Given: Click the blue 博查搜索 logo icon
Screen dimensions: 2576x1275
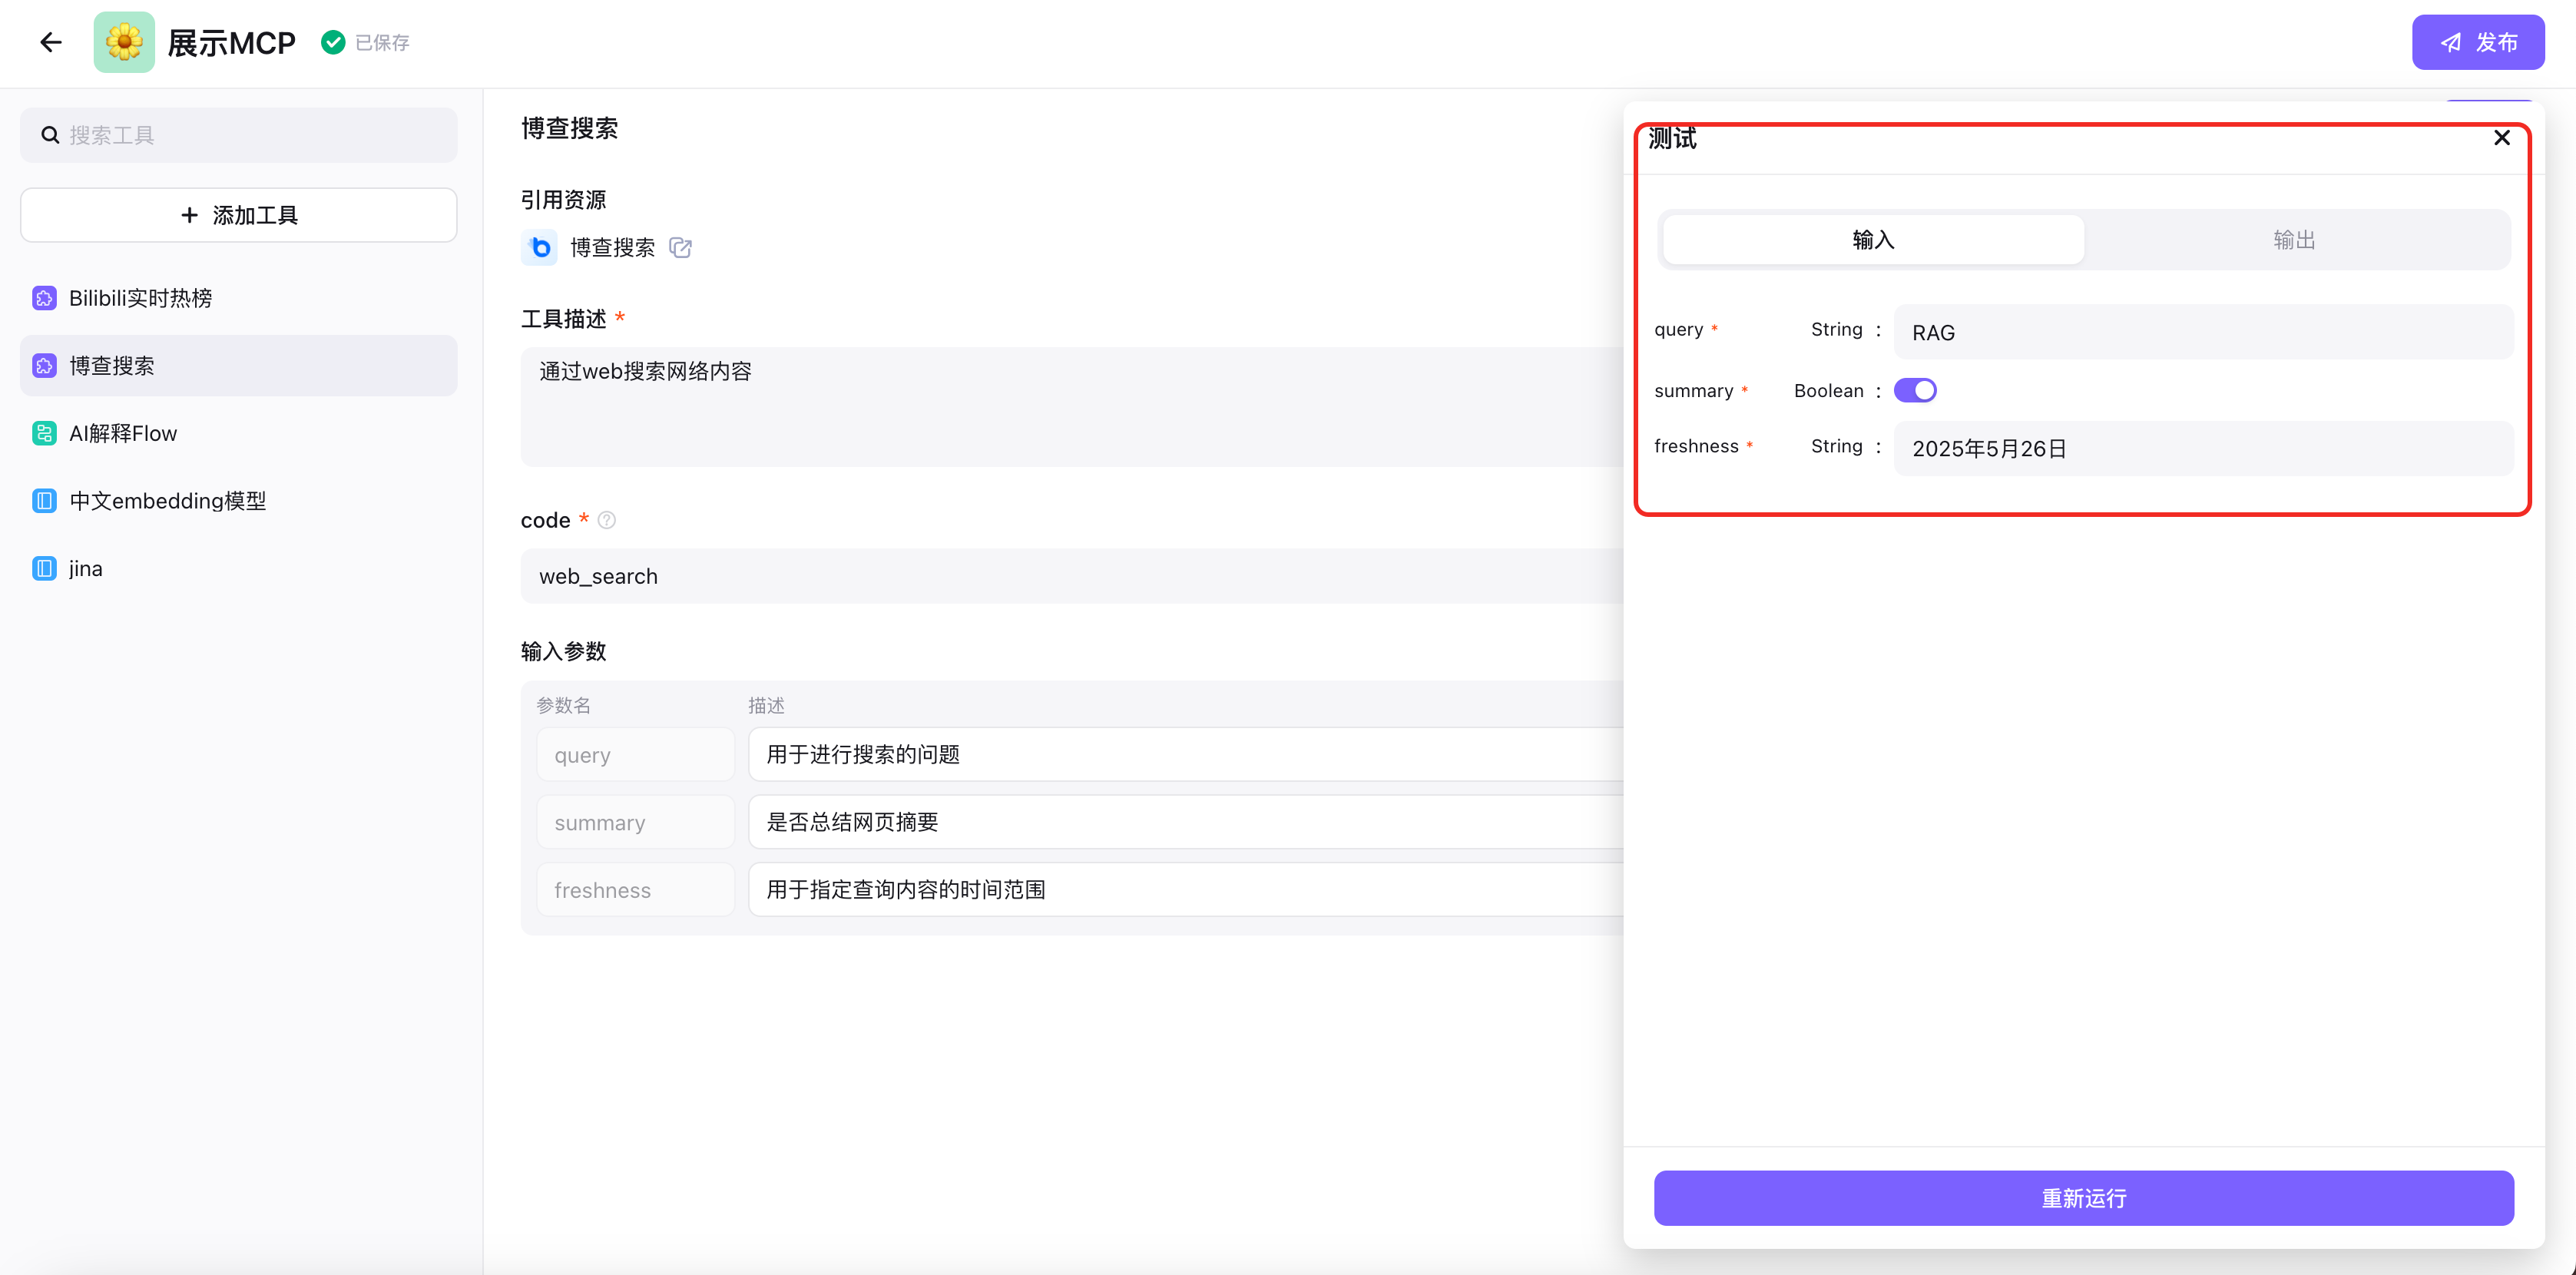Looking at the screenshot, I should 540,247.
